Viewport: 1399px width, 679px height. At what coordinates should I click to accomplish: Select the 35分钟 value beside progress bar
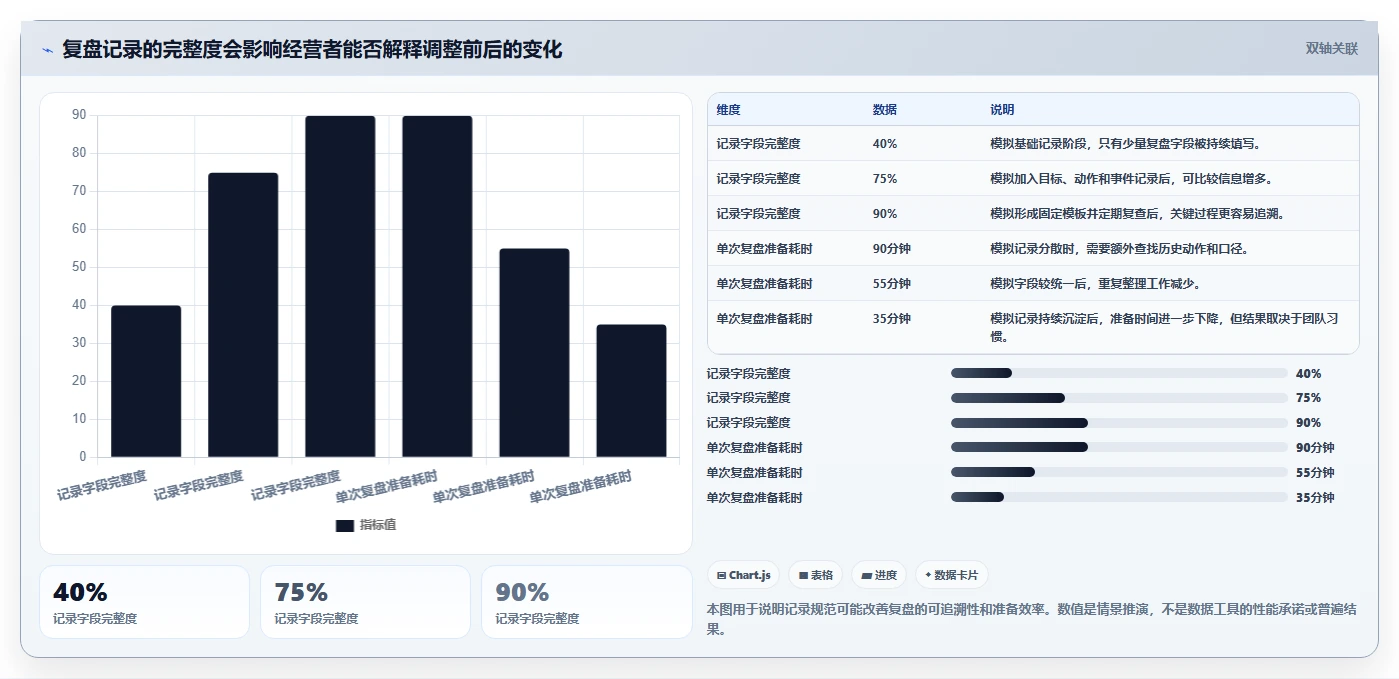pyautogui.click(x=1315, y=497)
